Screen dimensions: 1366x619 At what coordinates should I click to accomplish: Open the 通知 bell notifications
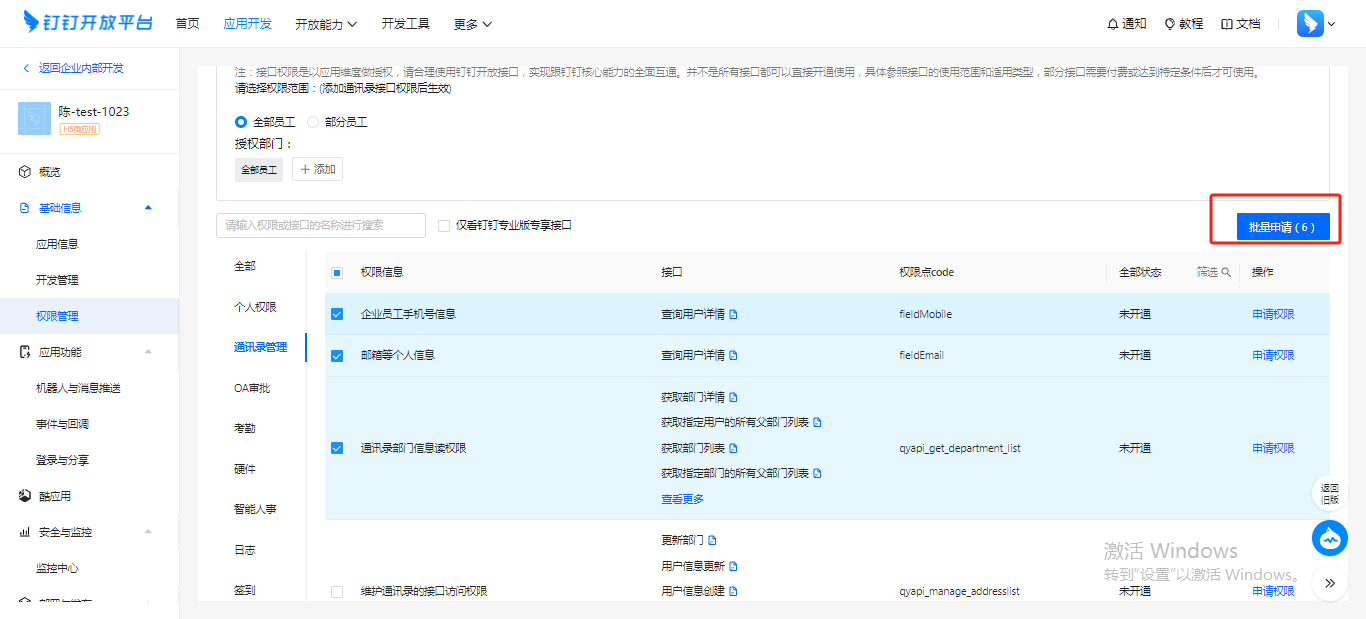(1127, 24)
